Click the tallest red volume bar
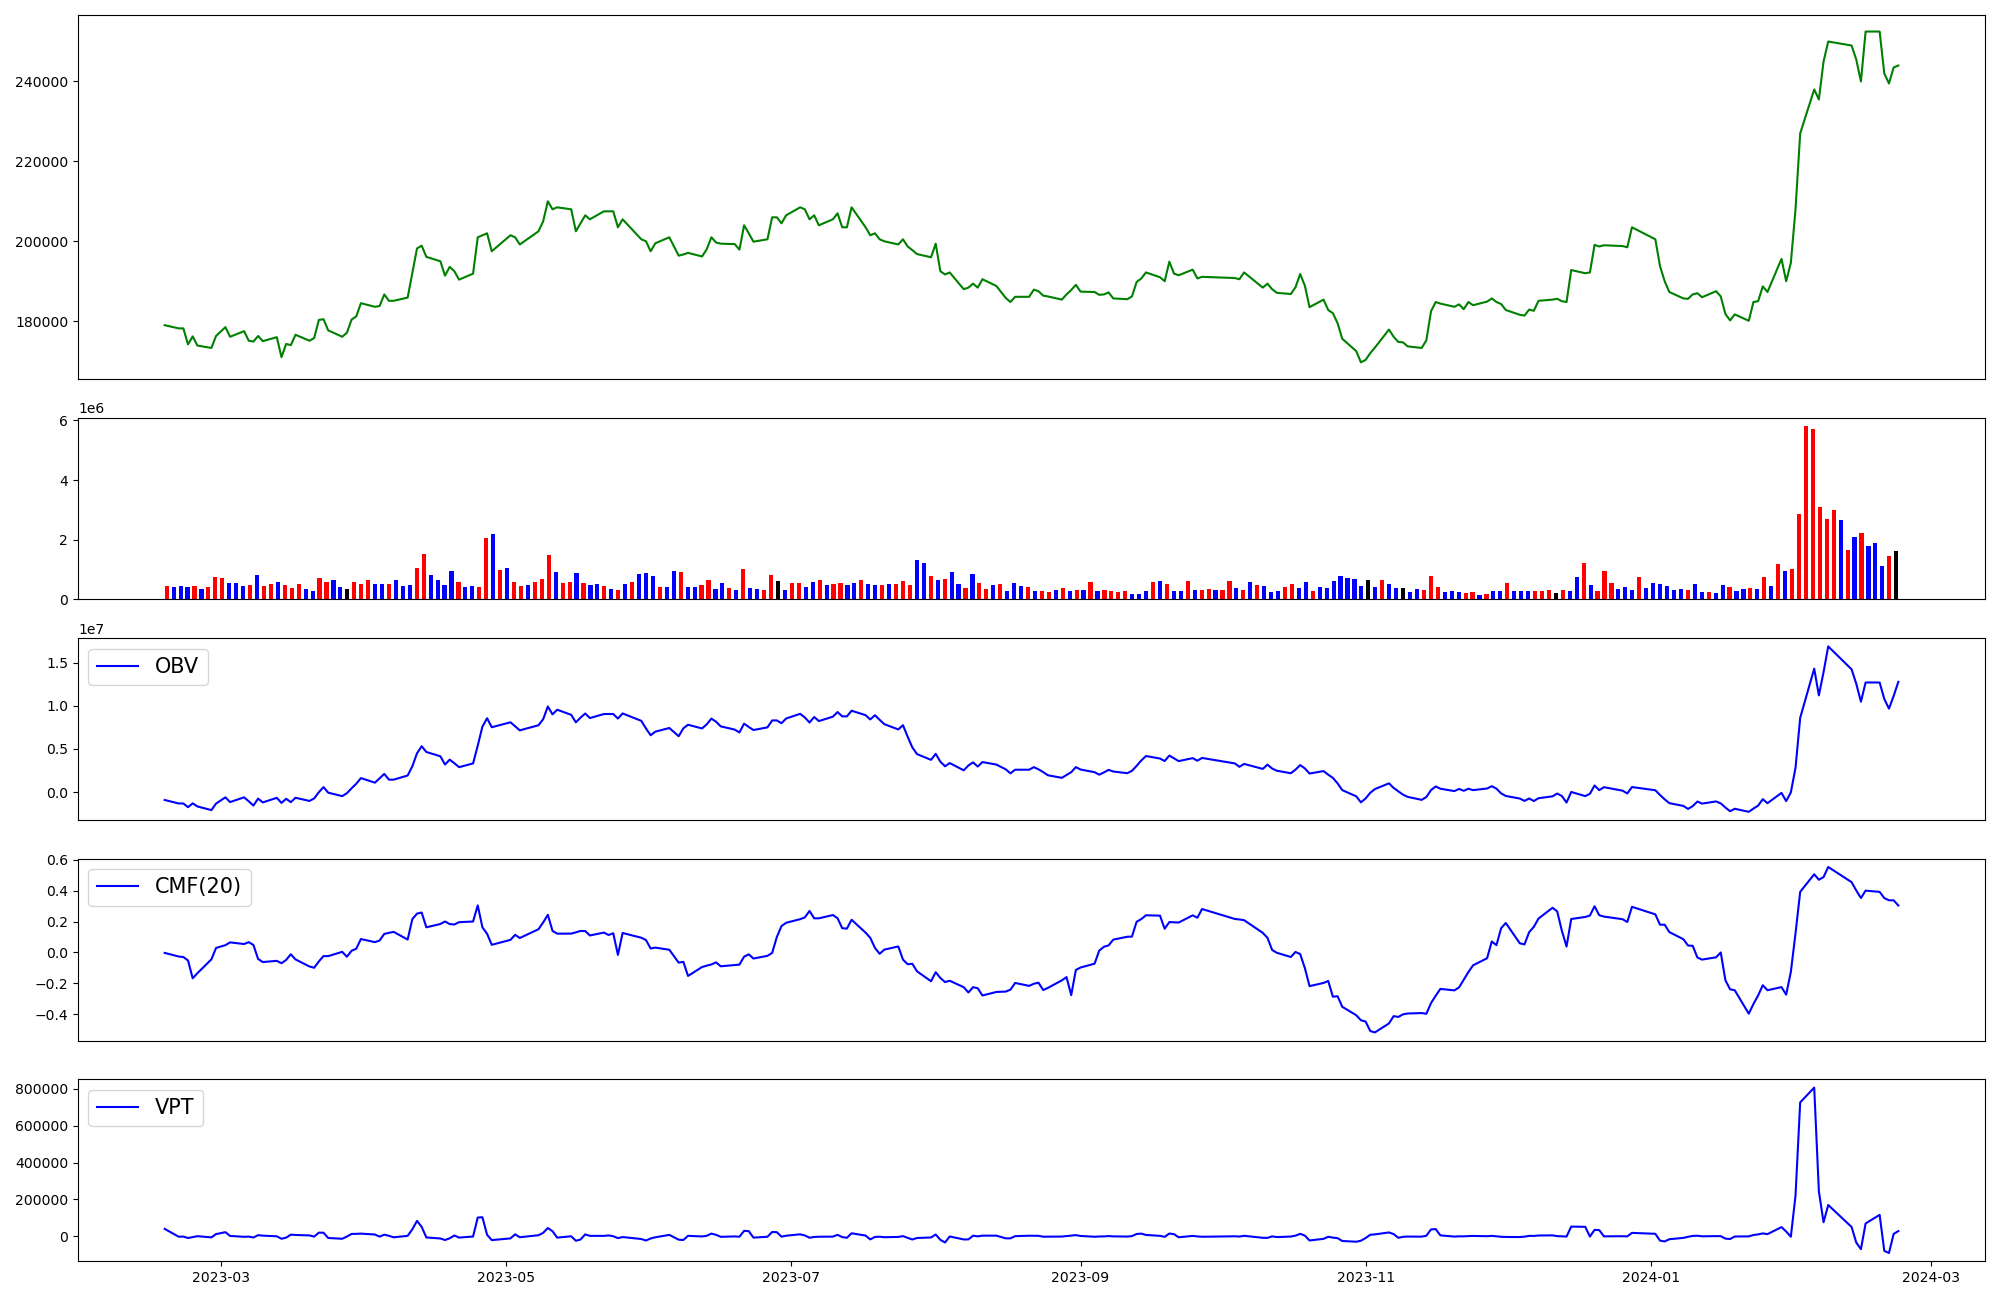Viewport: 2000px width, 1300px height. 1806,512
